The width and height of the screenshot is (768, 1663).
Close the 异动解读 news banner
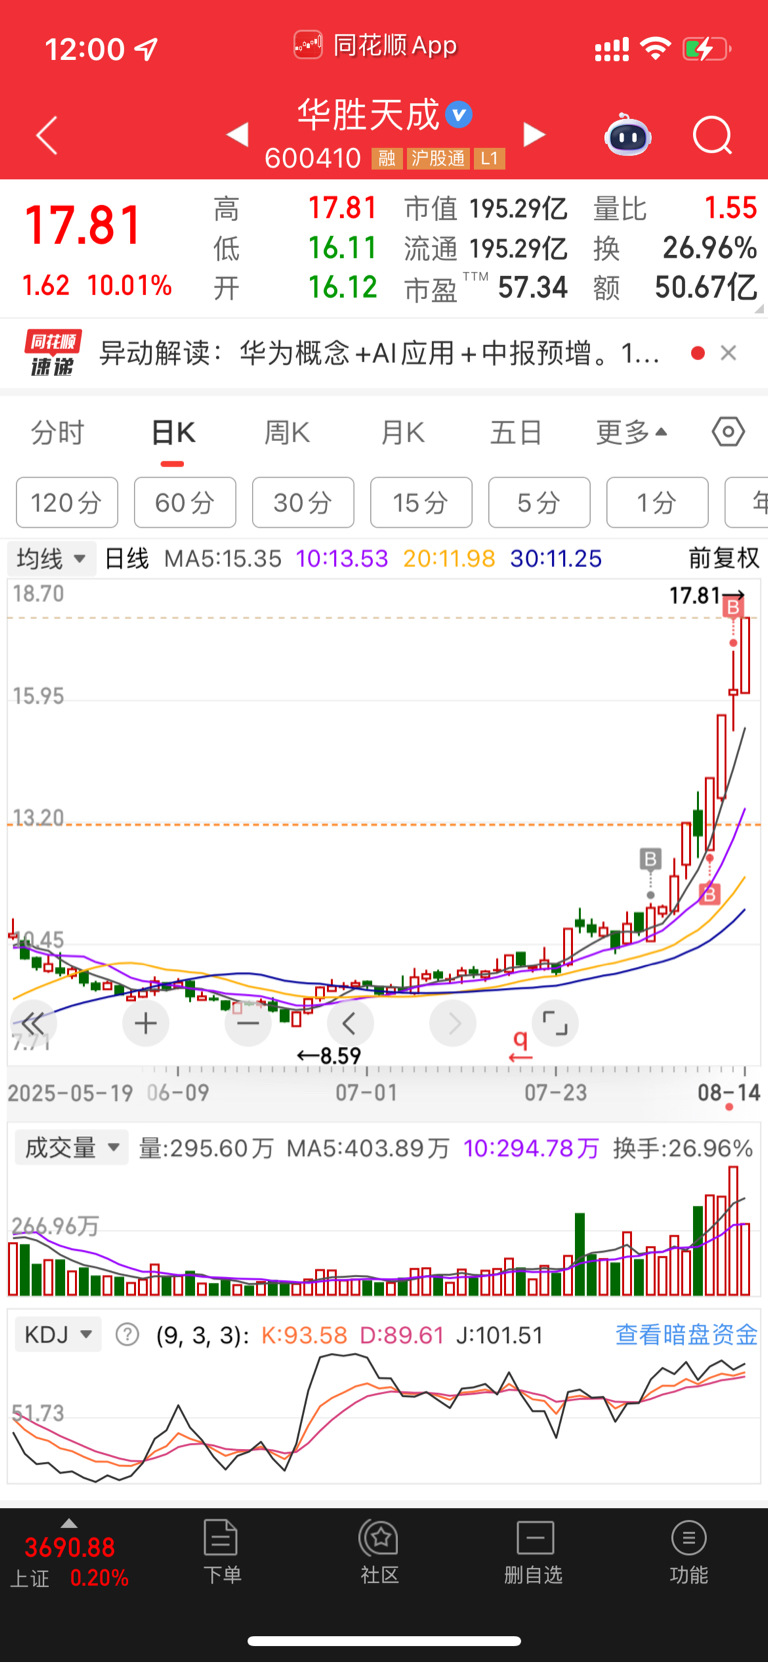[728, 352]
